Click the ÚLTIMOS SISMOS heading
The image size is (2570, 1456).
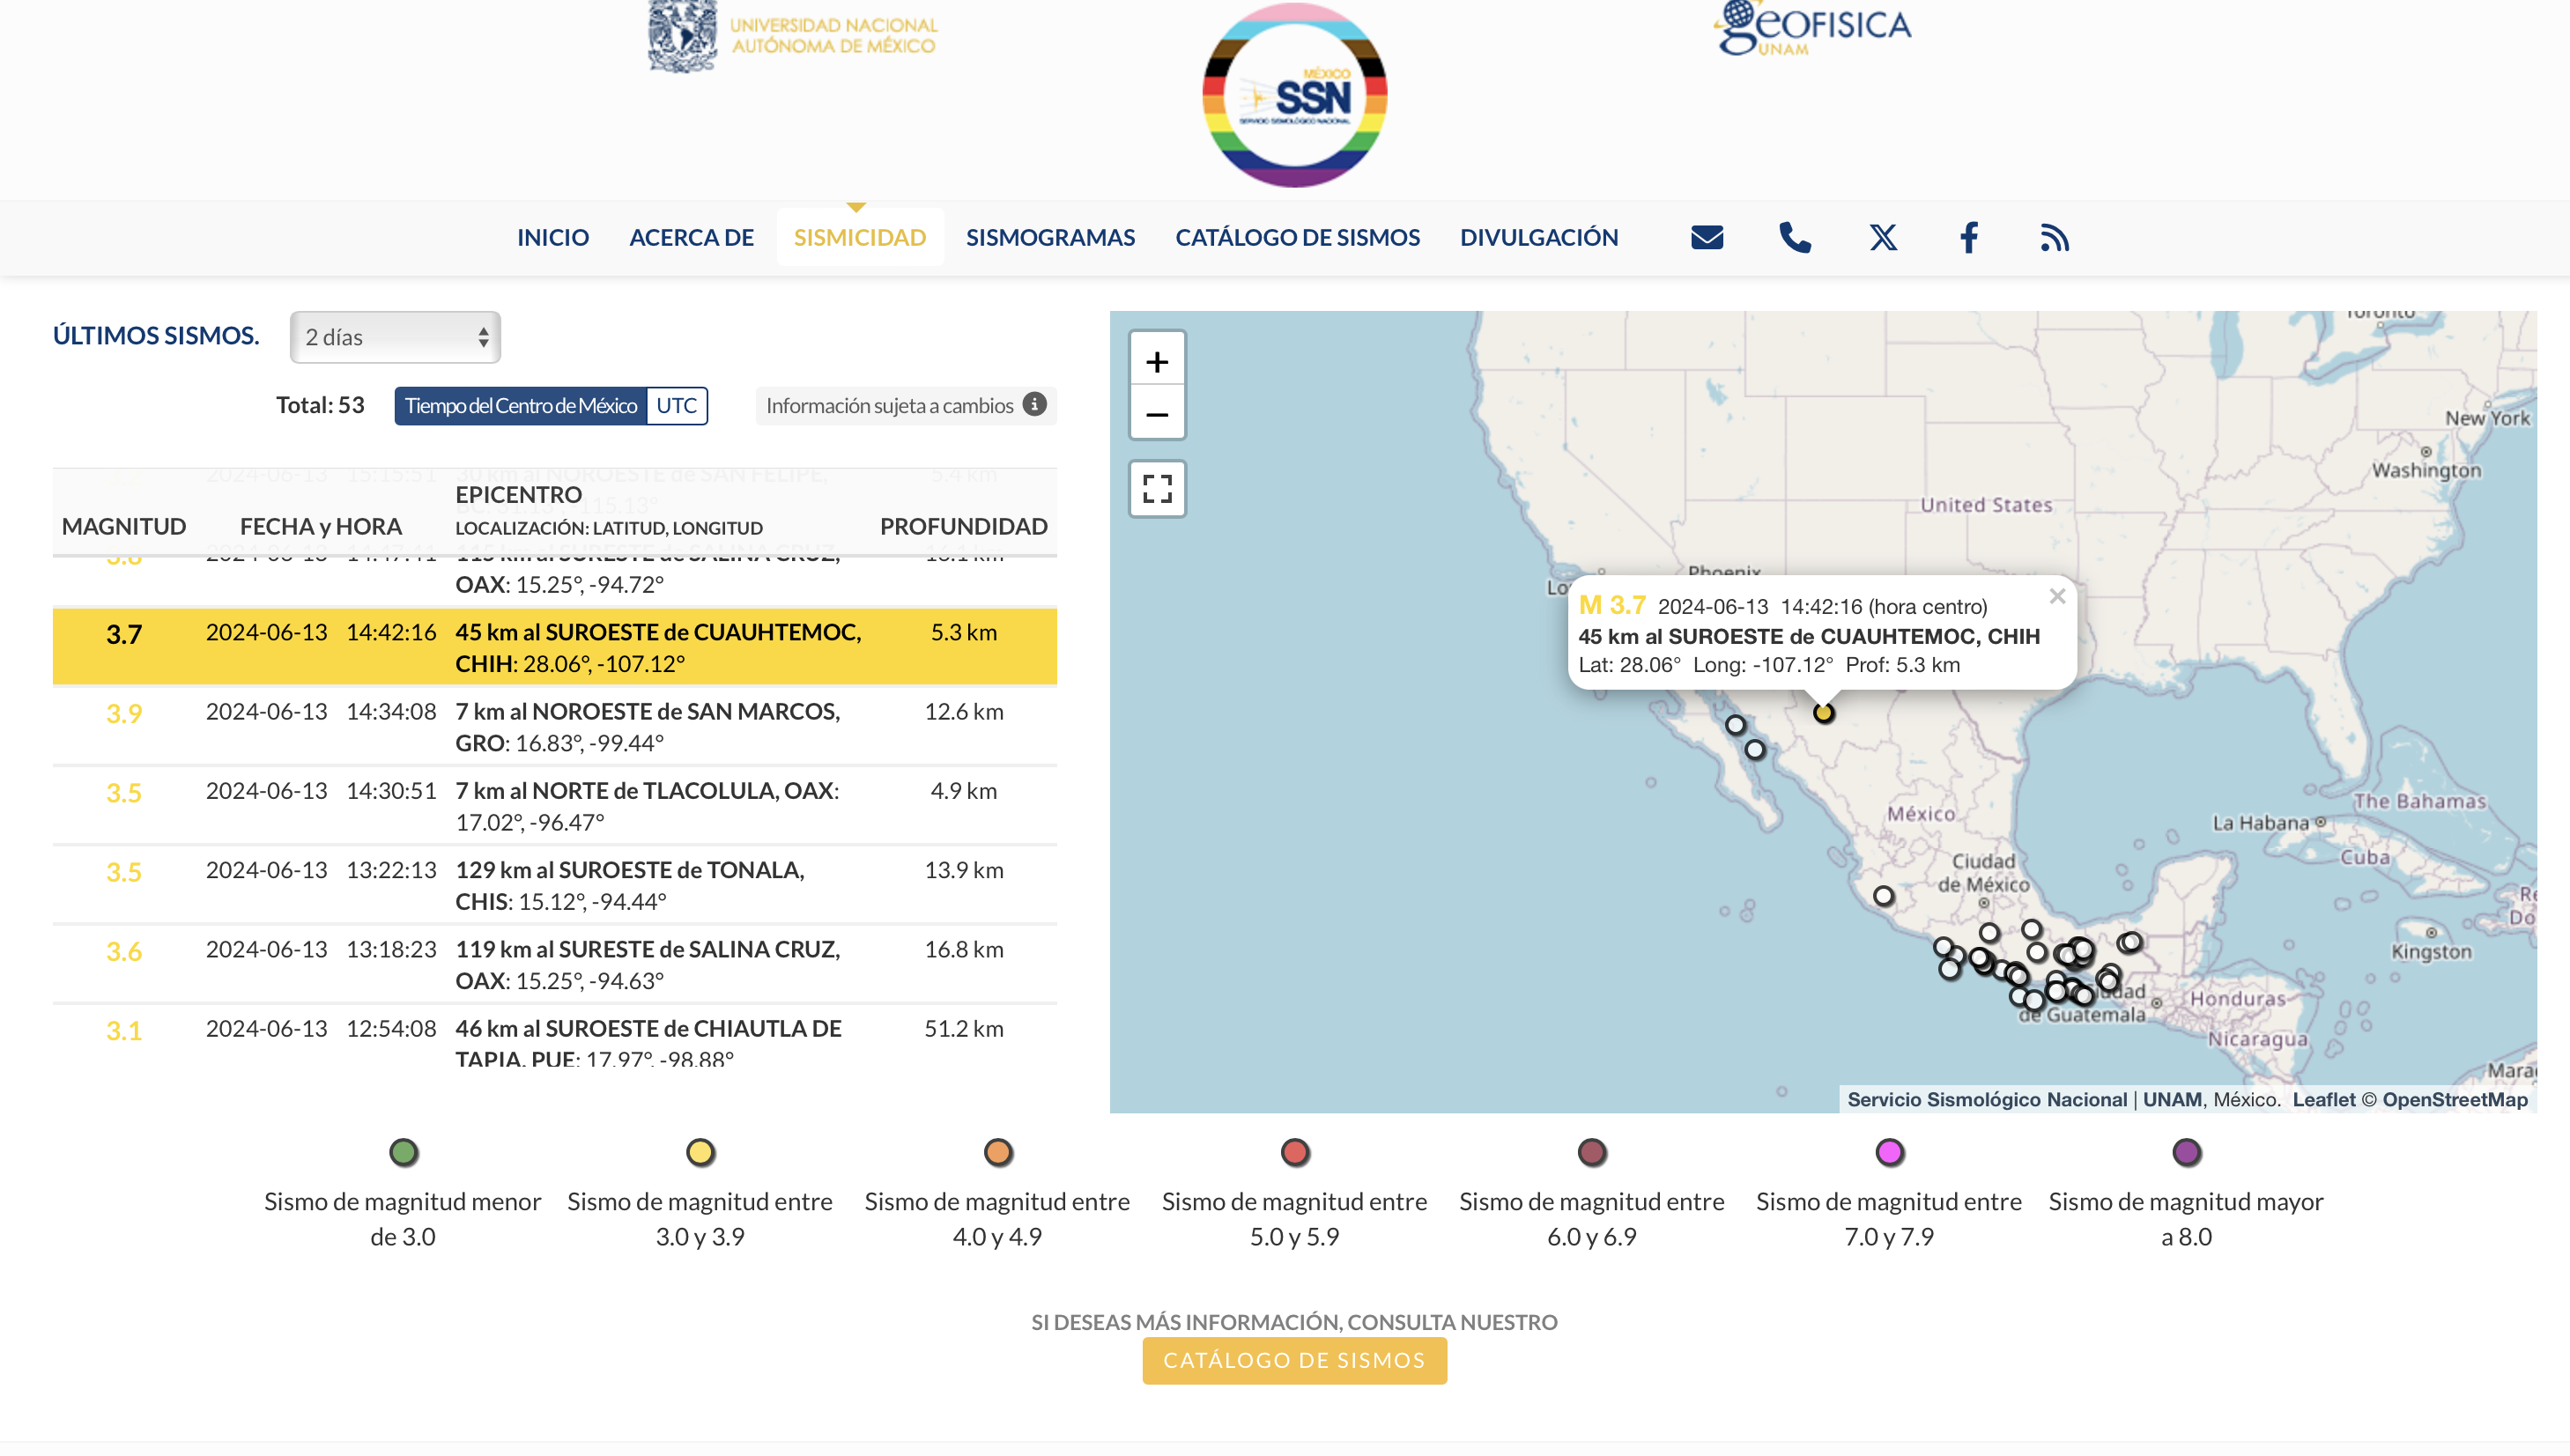[x=156, y=335]
